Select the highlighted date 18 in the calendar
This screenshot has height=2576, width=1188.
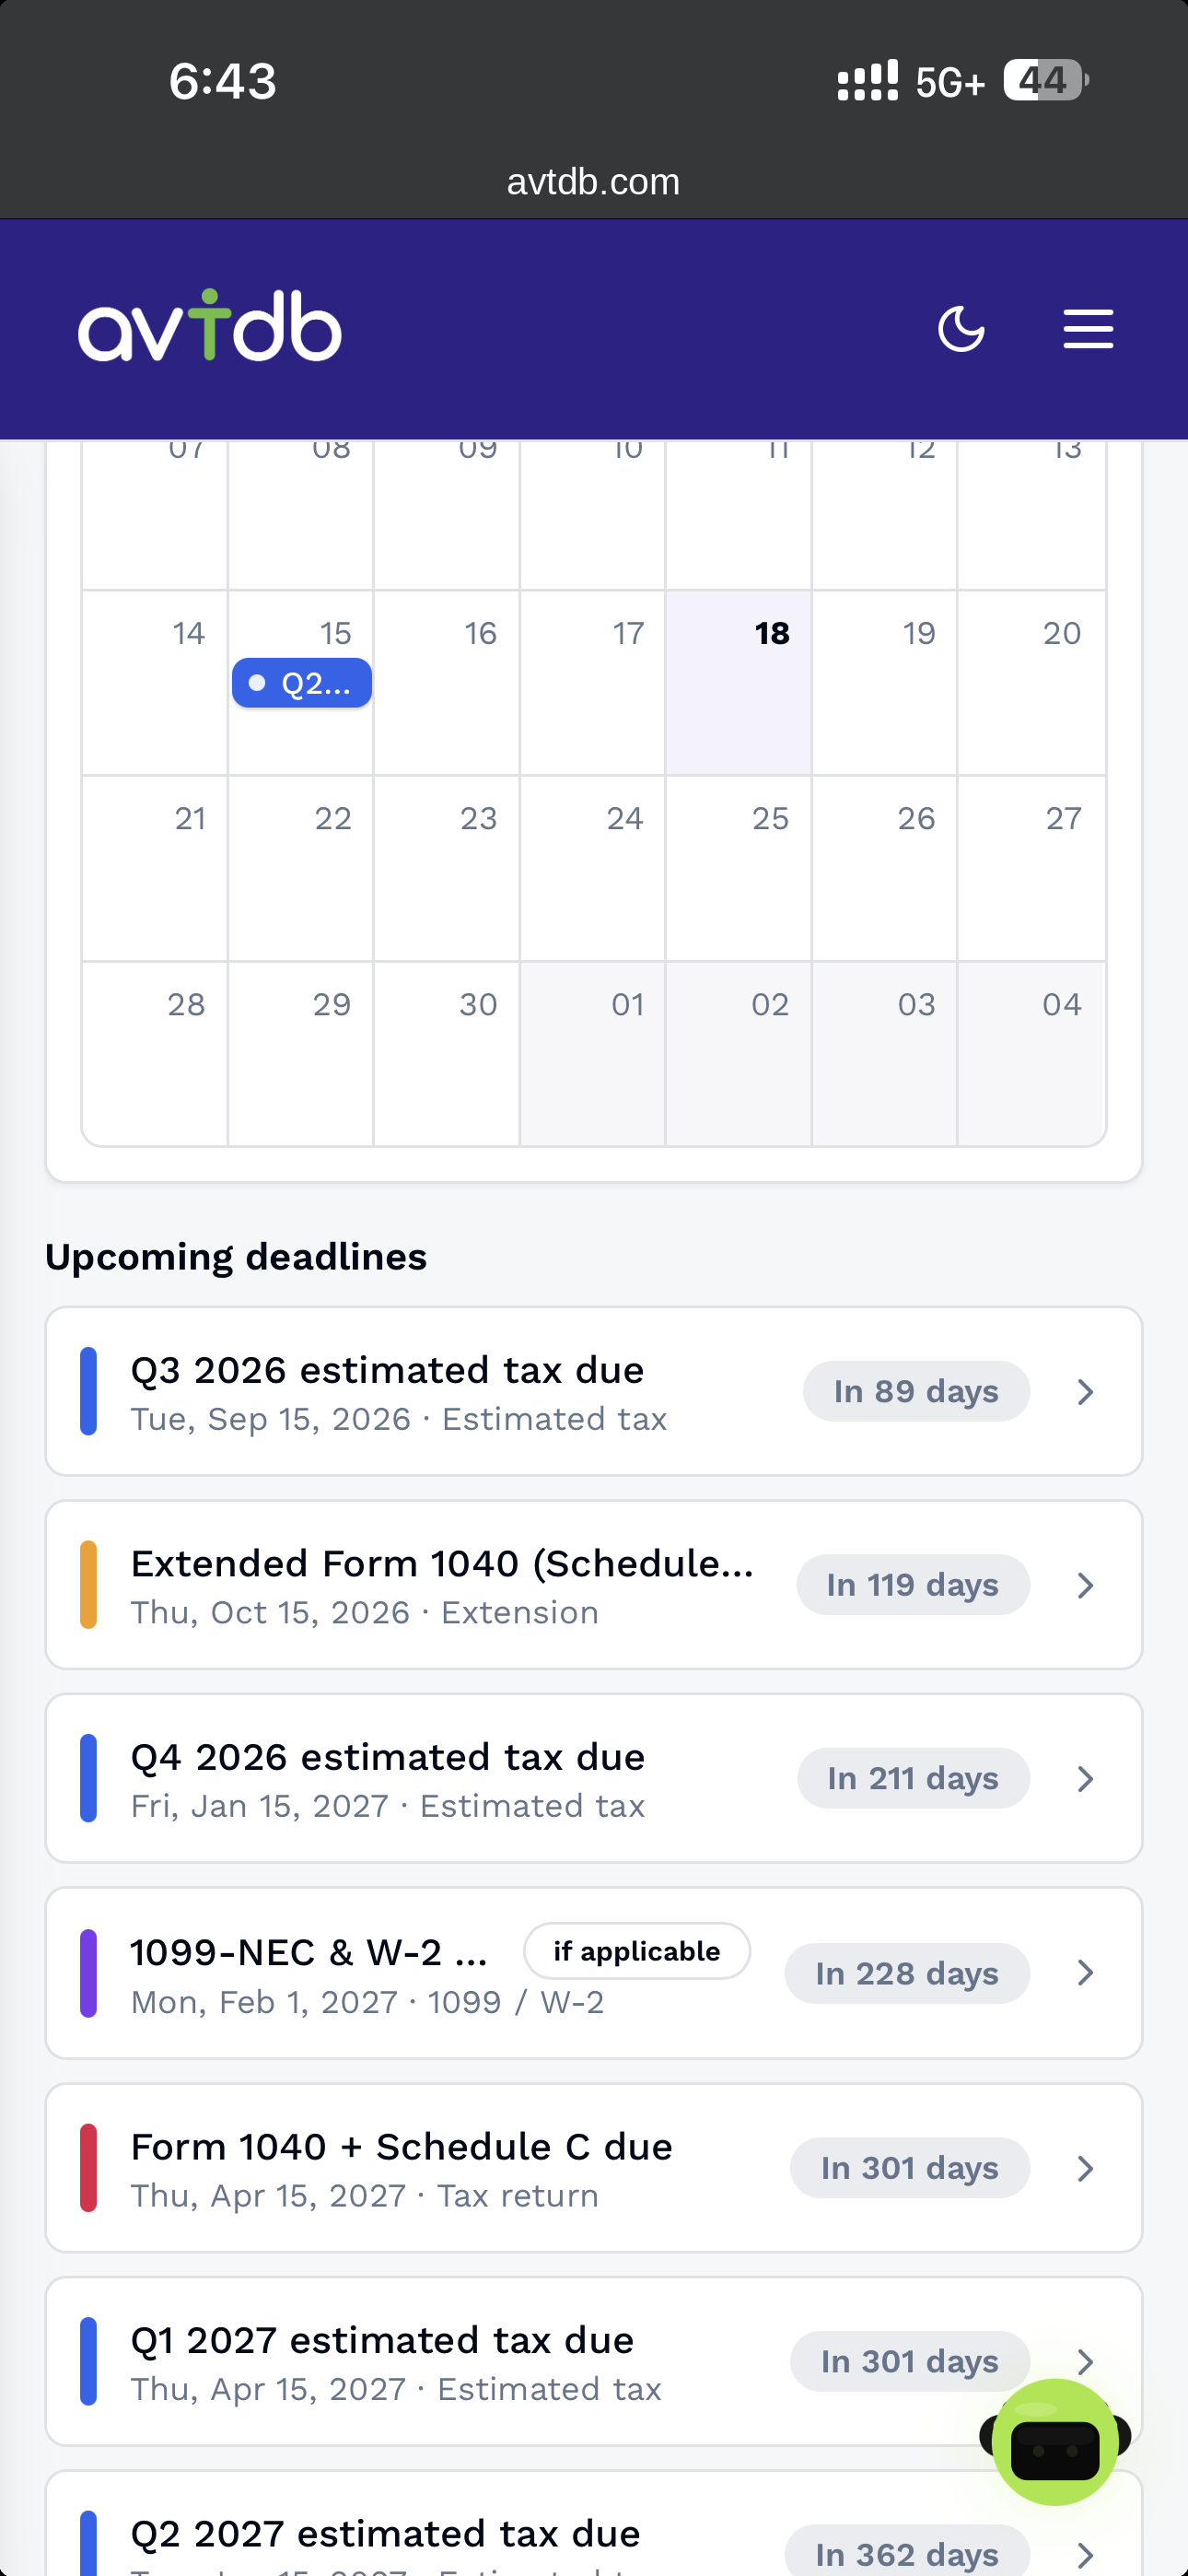(x=739, y=683)
